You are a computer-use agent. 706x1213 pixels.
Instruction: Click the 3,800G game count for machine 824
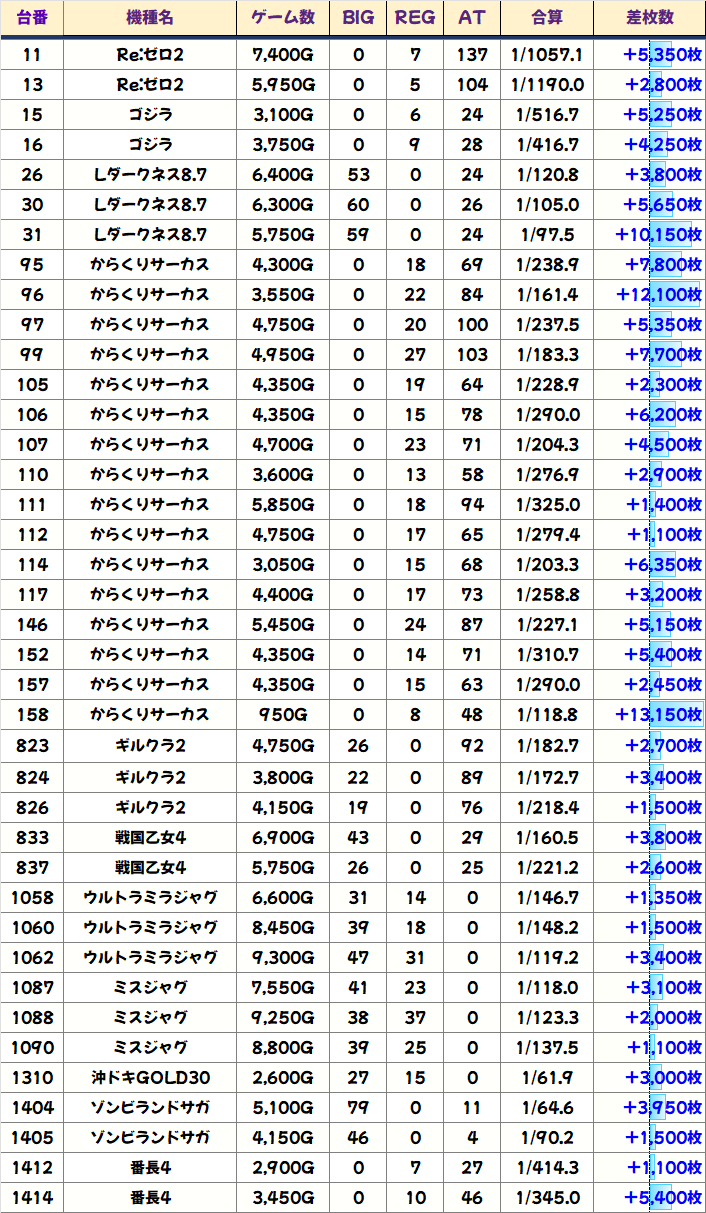tap(284, 777)
